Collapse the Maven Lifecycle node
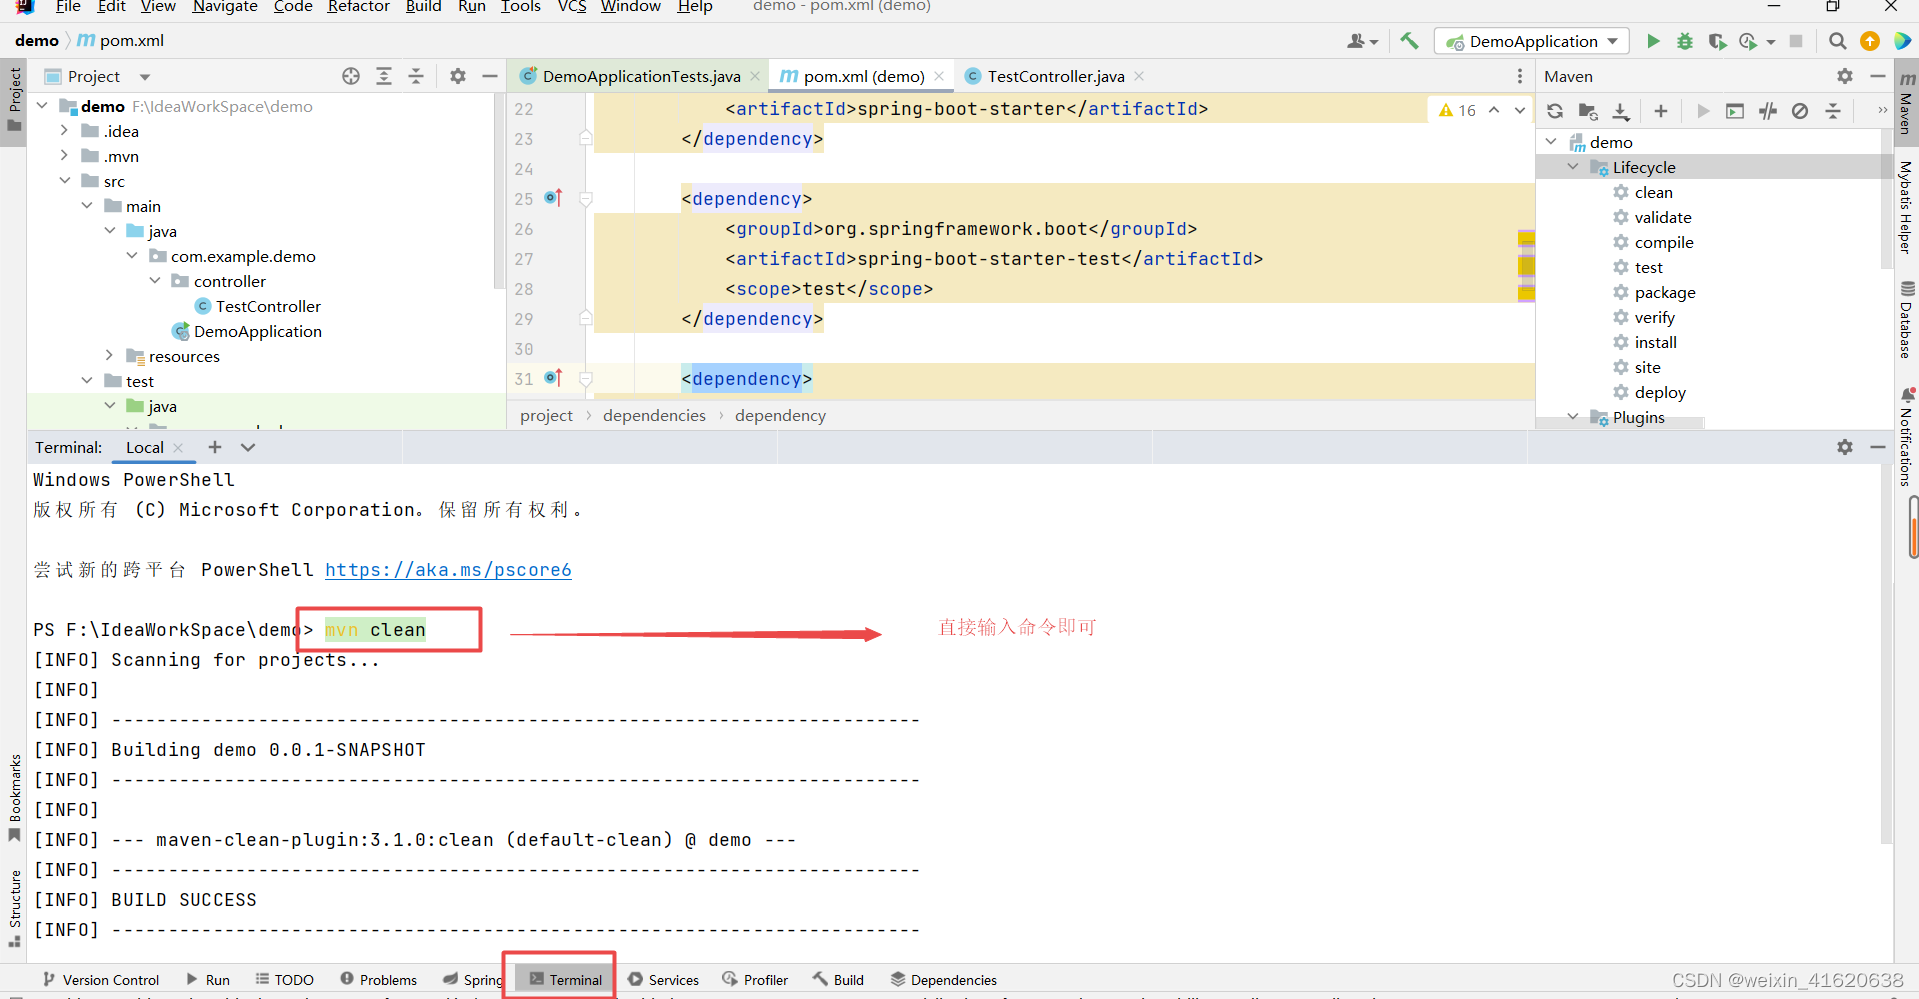 [1573, 166]
